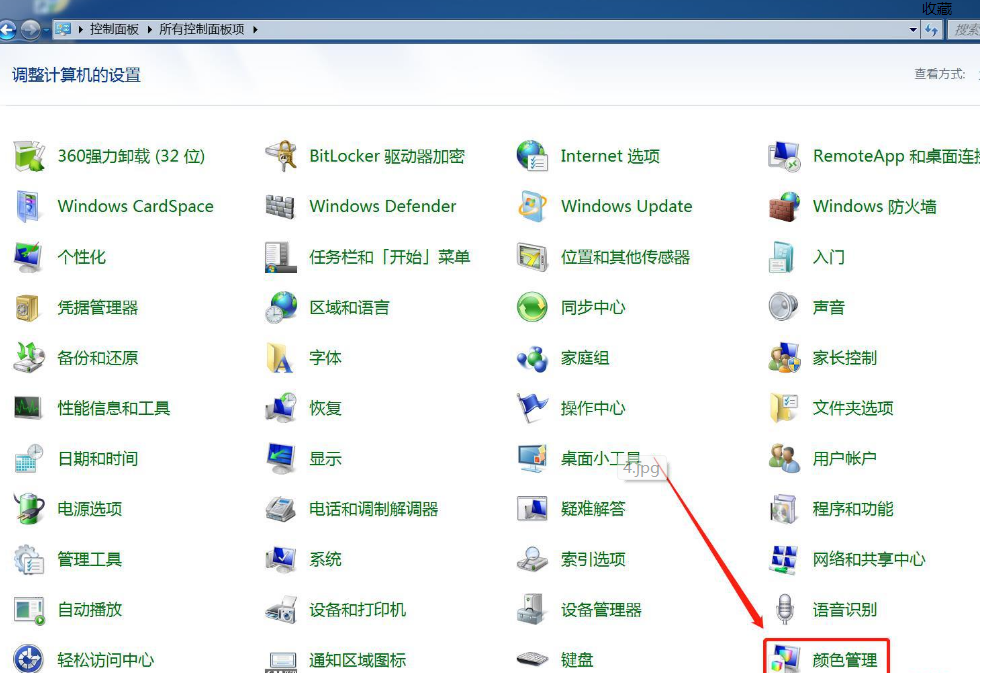Expand the address bar history dropdown
Image resolution: width=1000 pixels, height=673 pixels.
[x=913, y=29]
